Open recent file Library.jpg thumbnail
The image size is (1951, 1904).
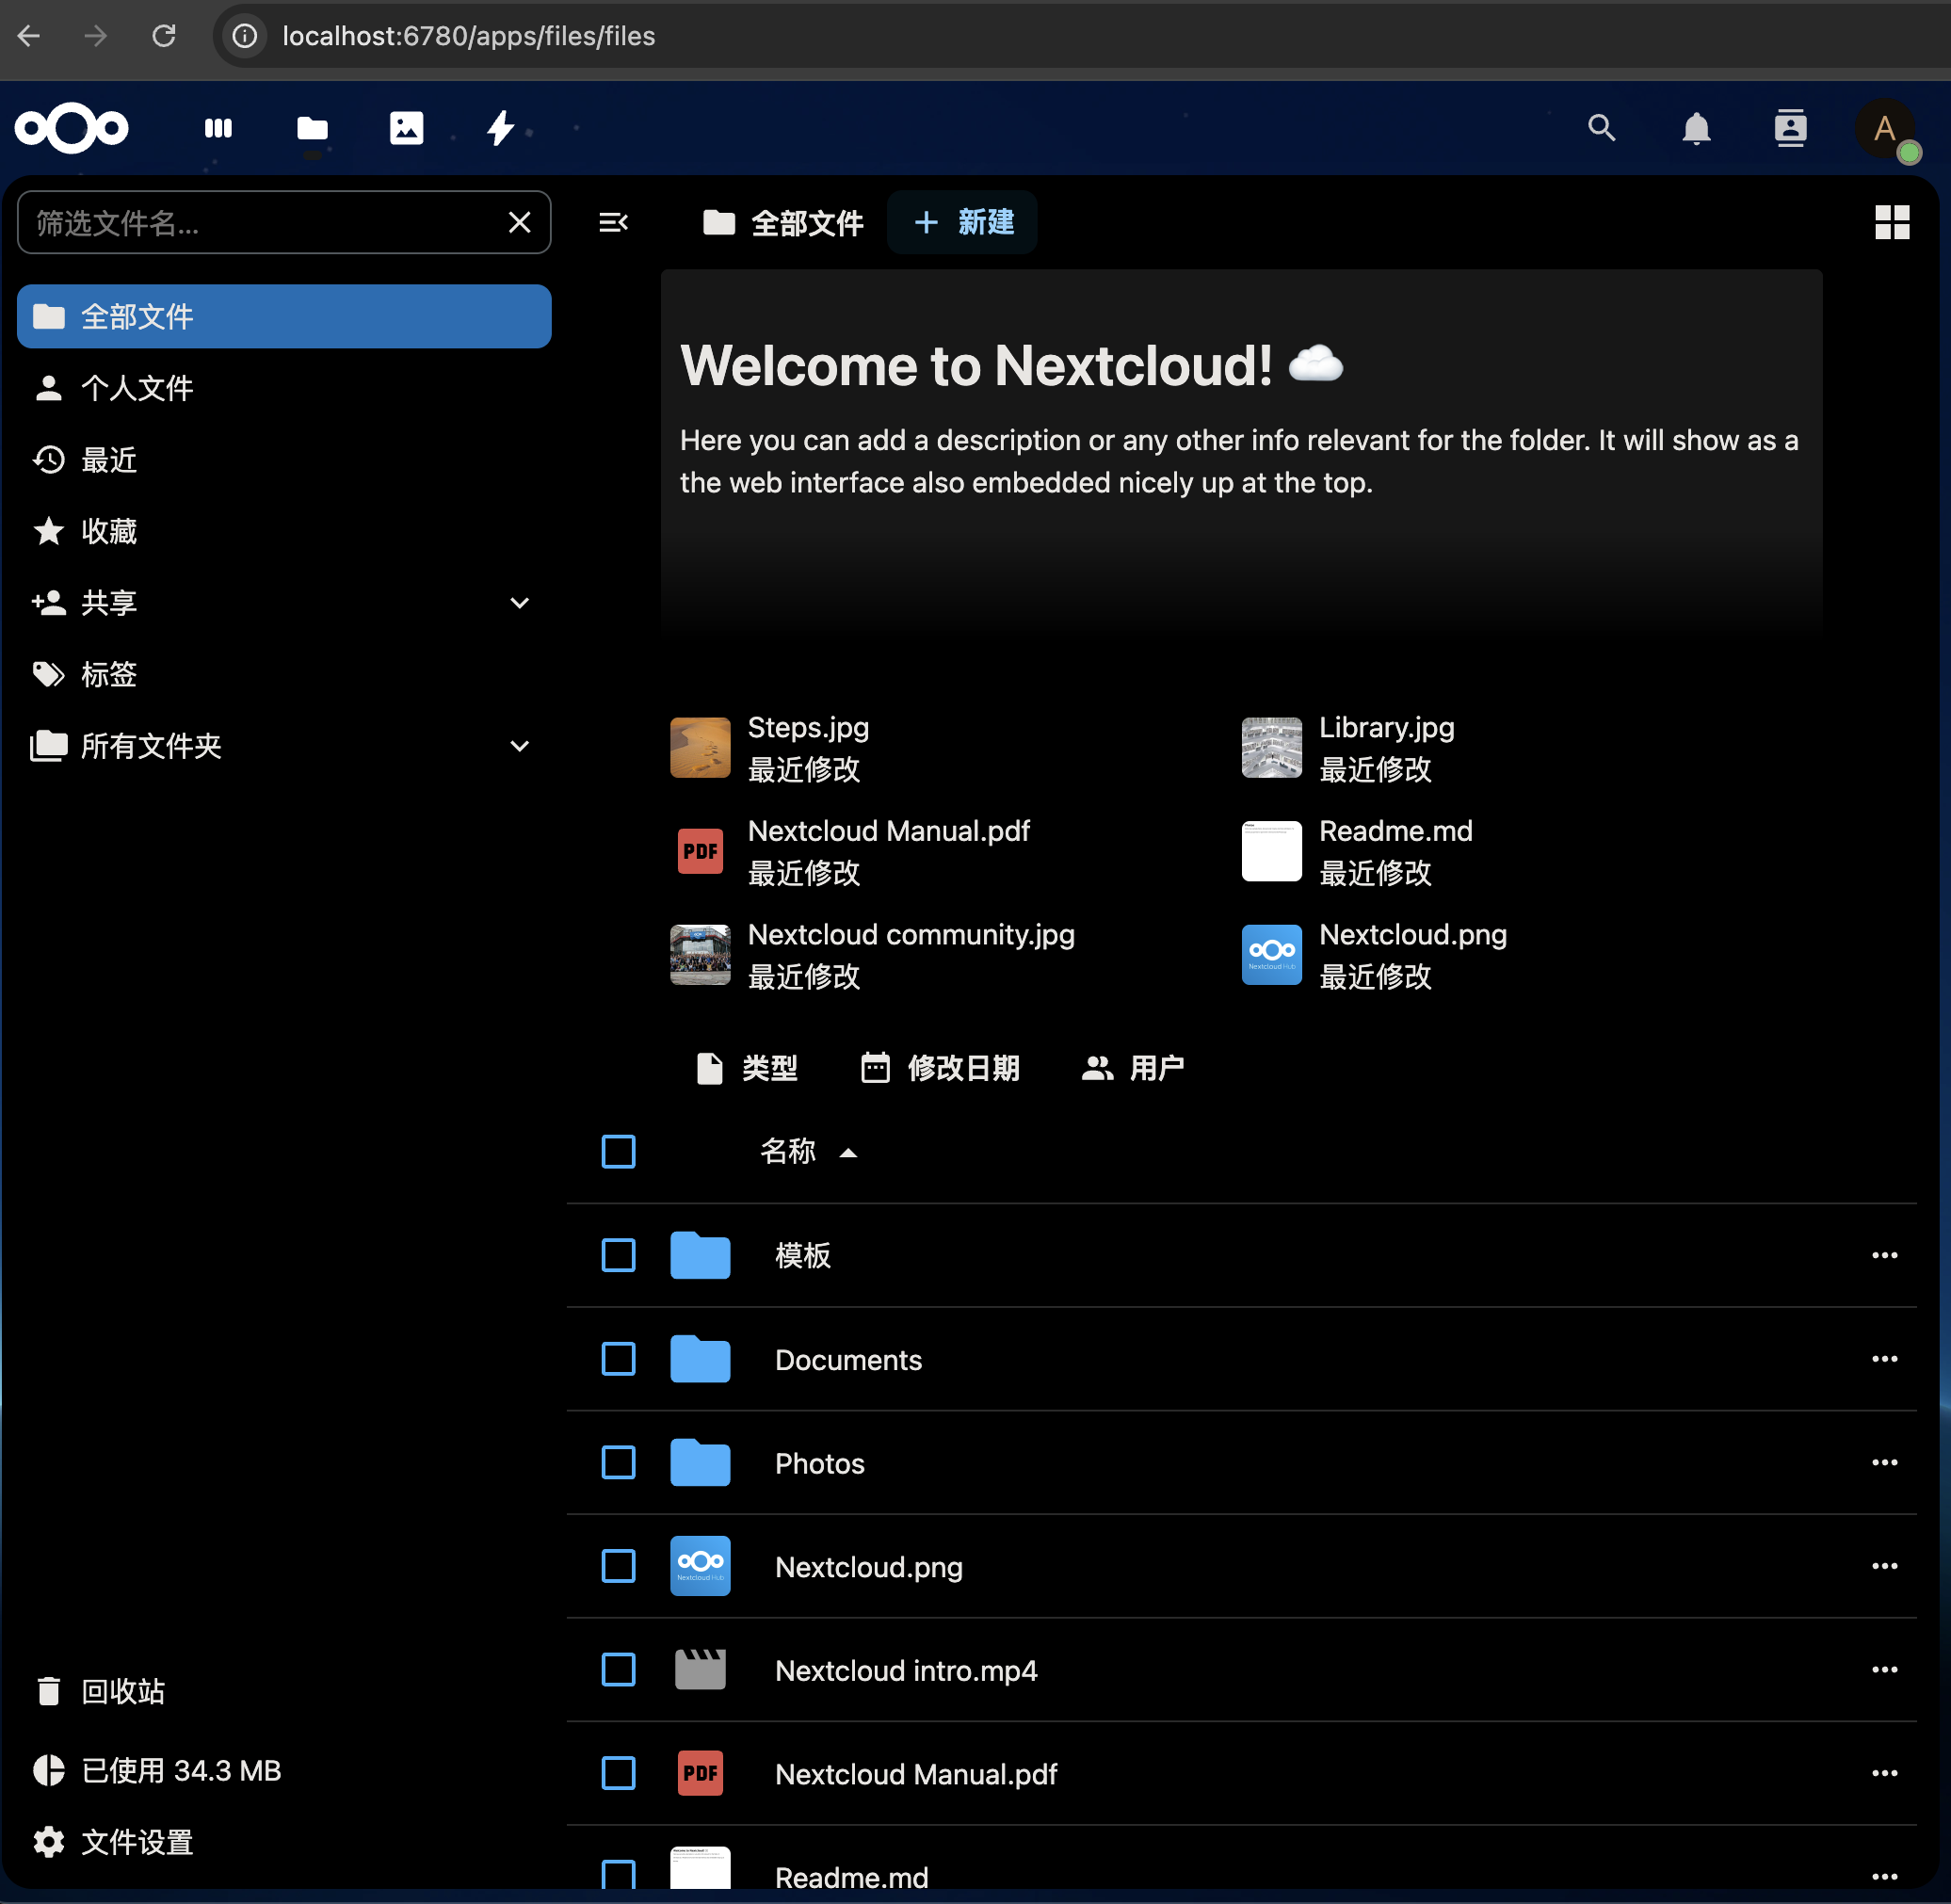pyautogui.click(x=1271, y=747)
